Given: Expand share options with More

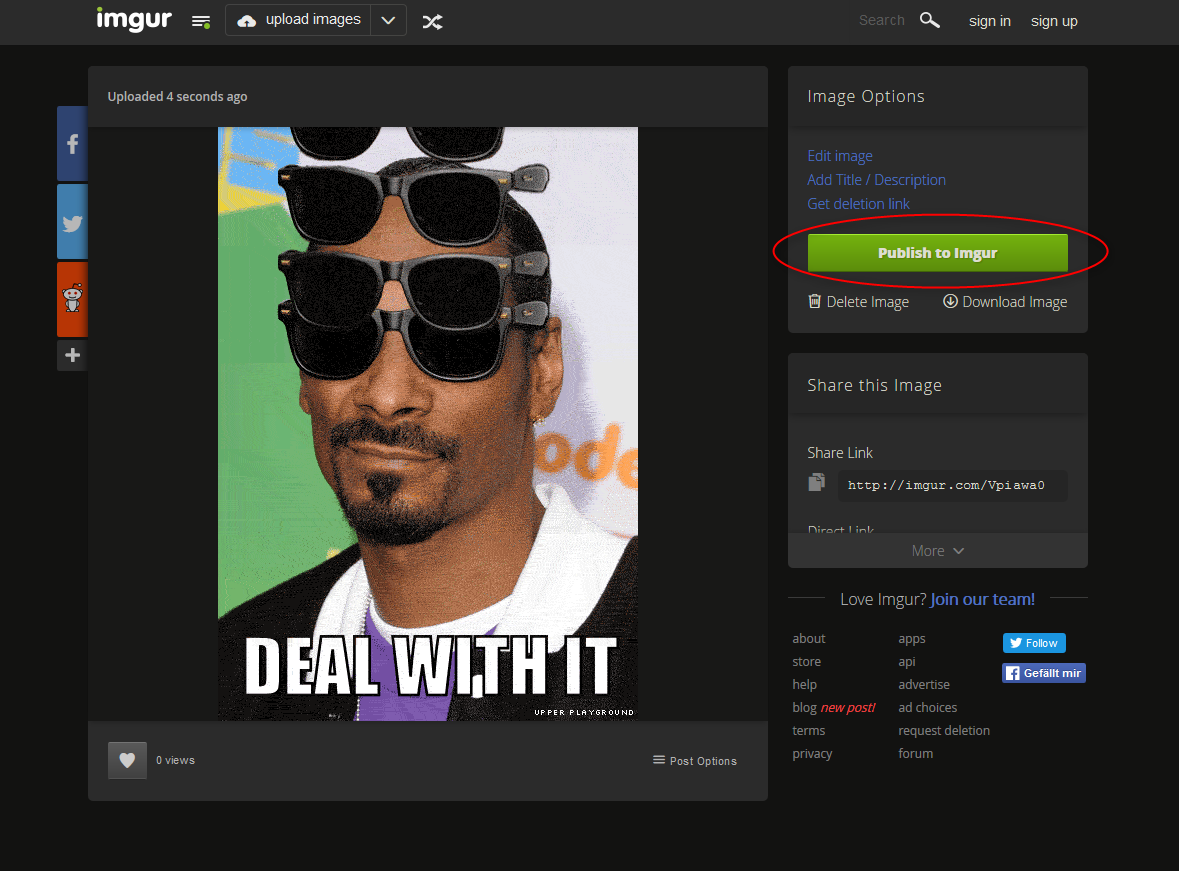Looking at the screenshot, I should tap(938, 551).
